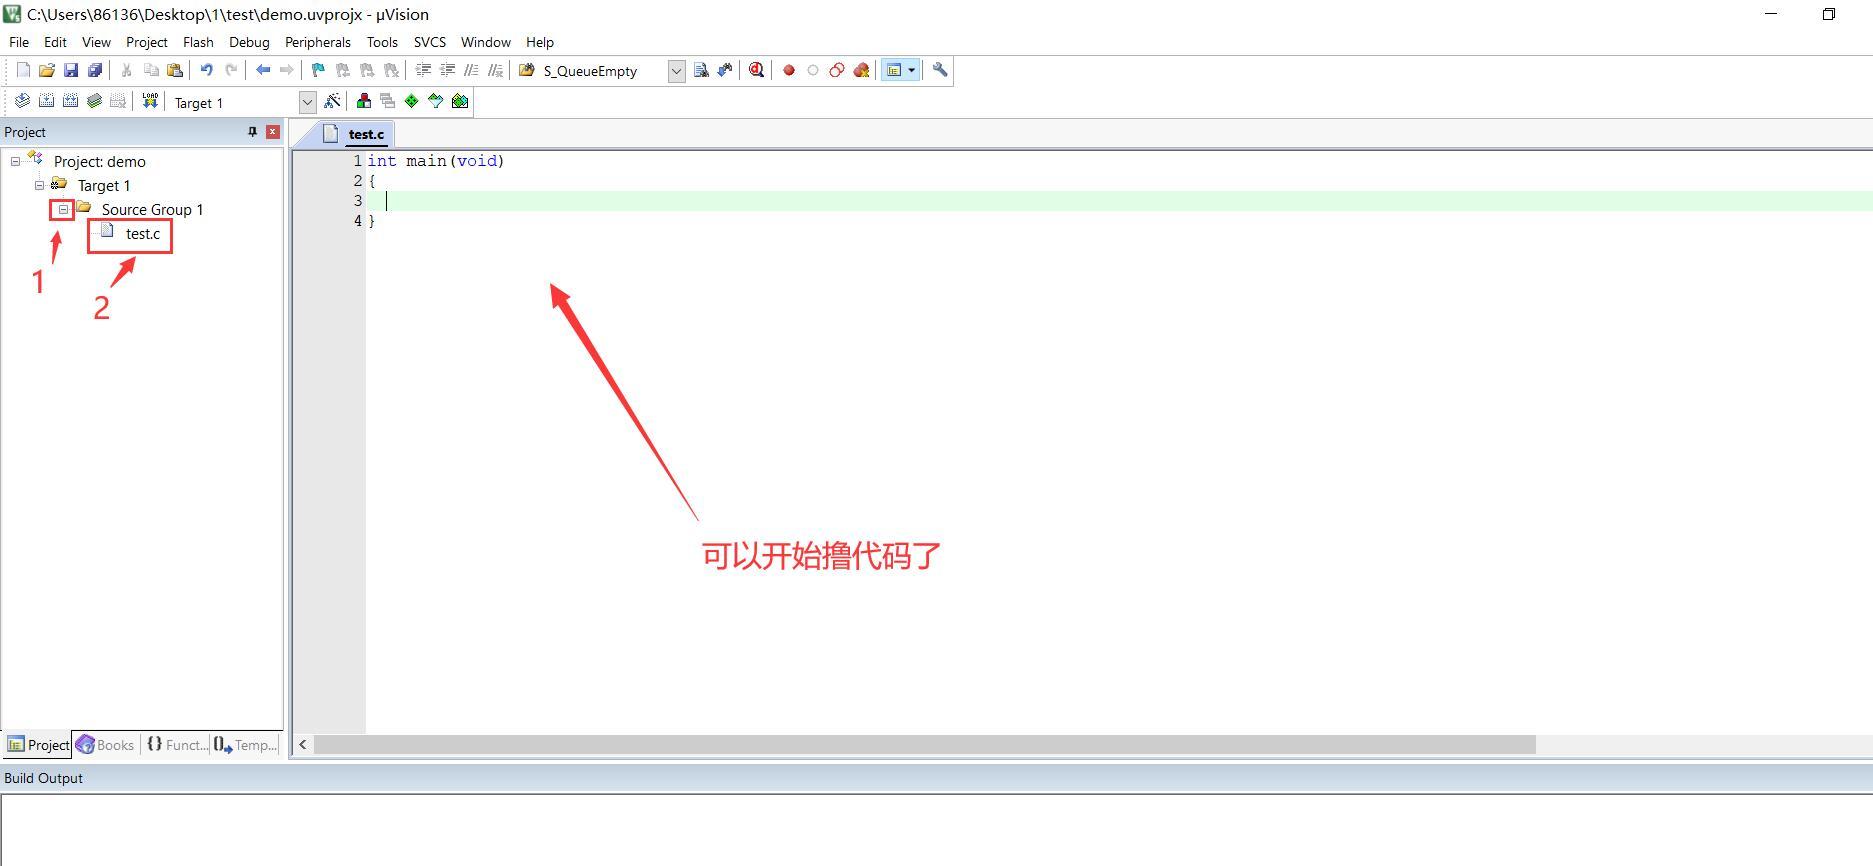Click the Select Software Packs icon
This screenshot has height=866, width=1873.
click(x=436, y=101)
